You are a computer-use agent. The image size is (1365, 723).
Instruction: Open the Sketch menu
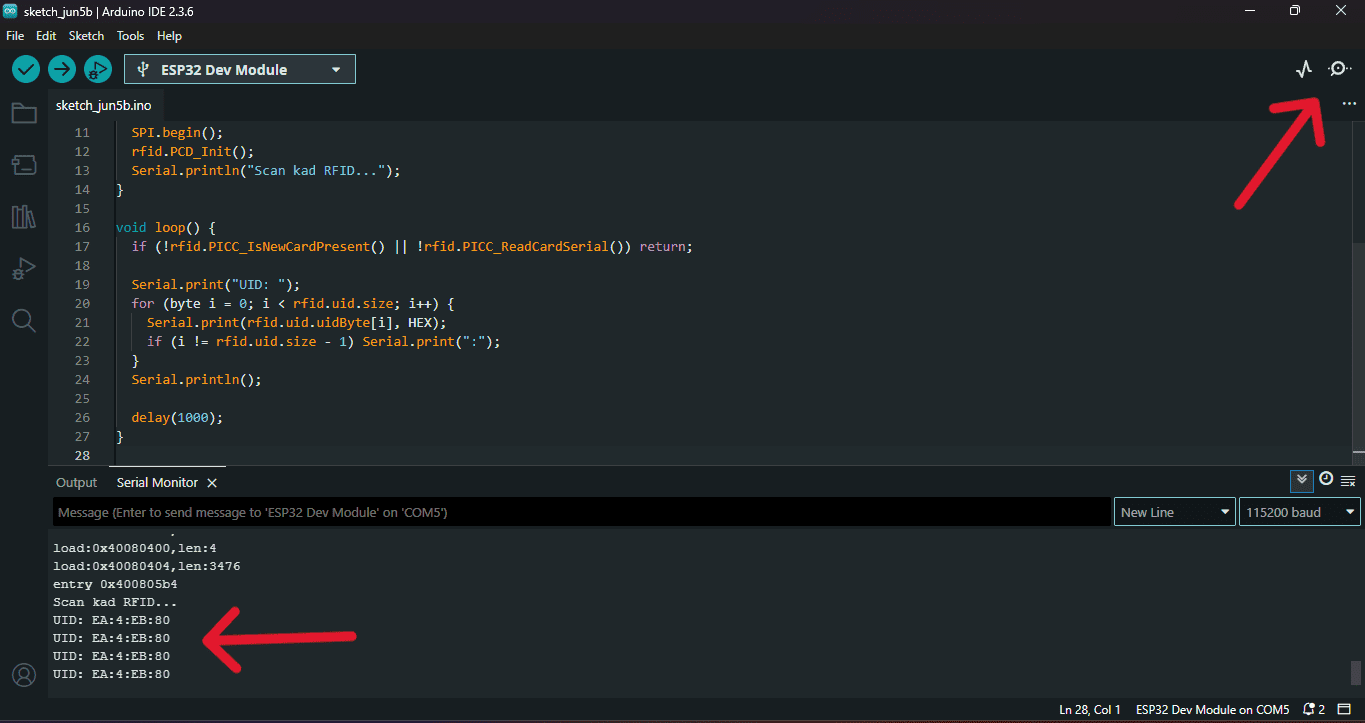click(x=86, y=35)
